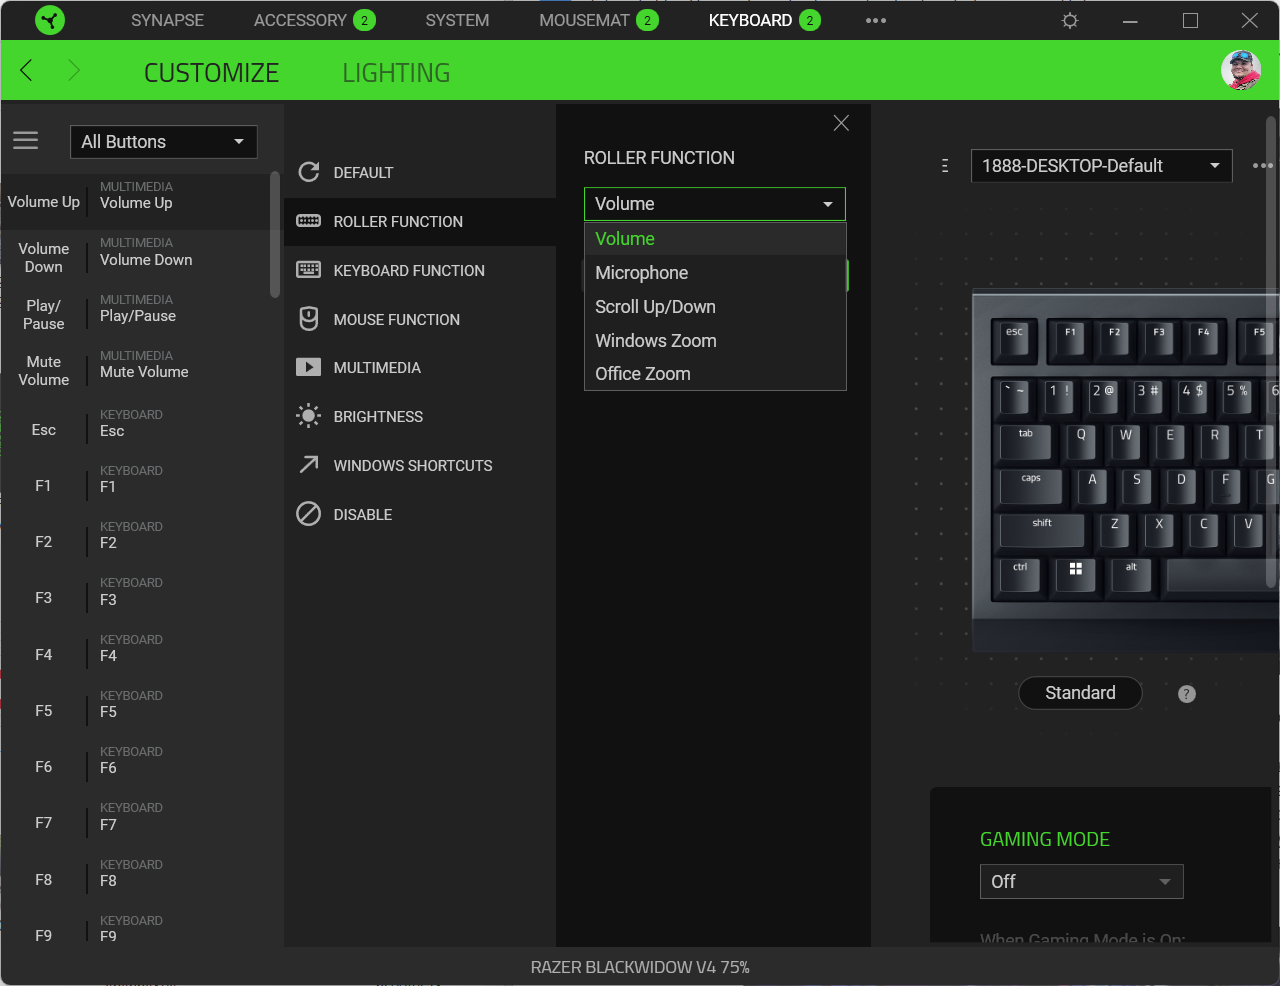Go forward with the right arrow
Image resolution: width=1280 pixels, height=986 pixels.
pos(73,70)
